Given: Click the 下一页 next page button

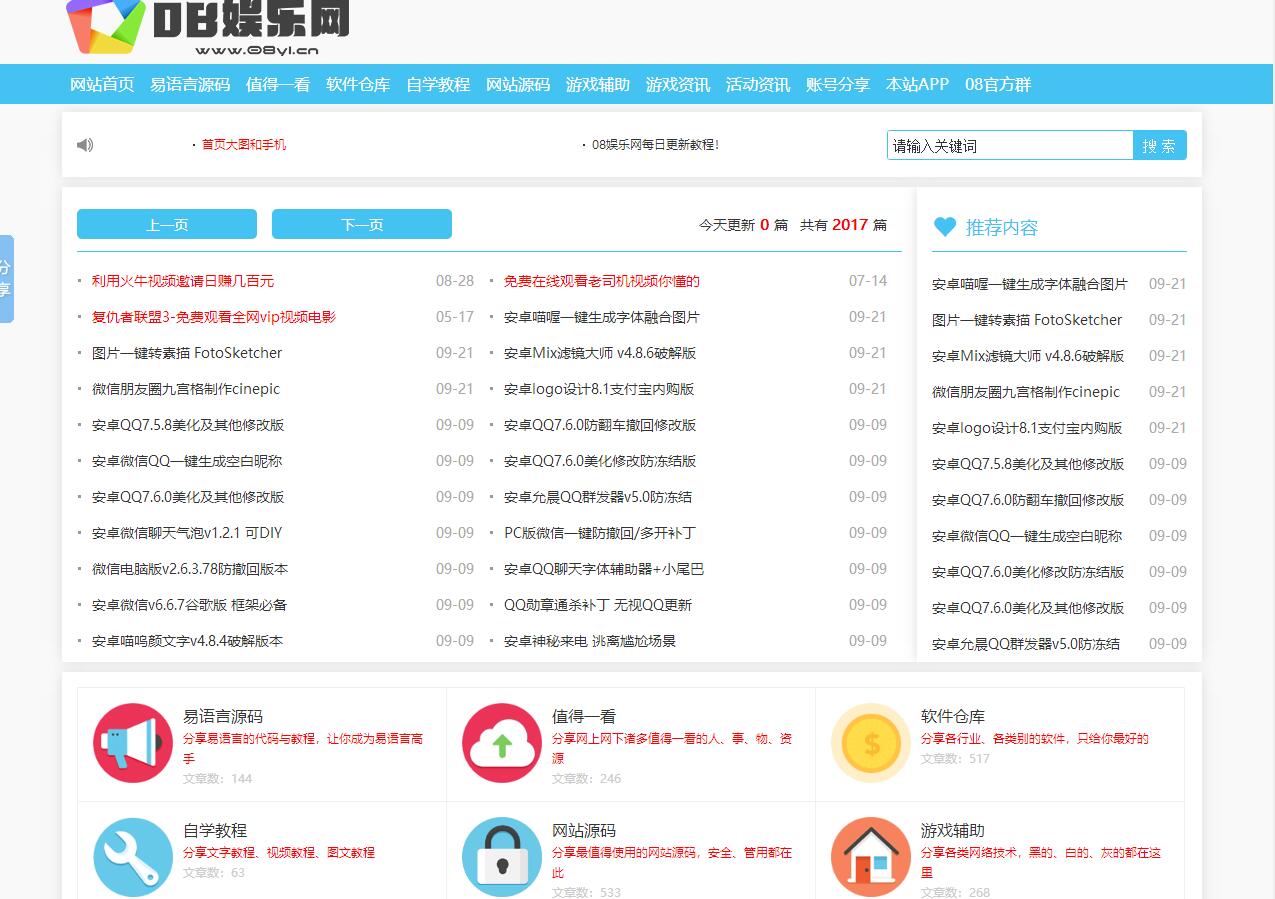Looking at the screenshot, I should point(361,224).
